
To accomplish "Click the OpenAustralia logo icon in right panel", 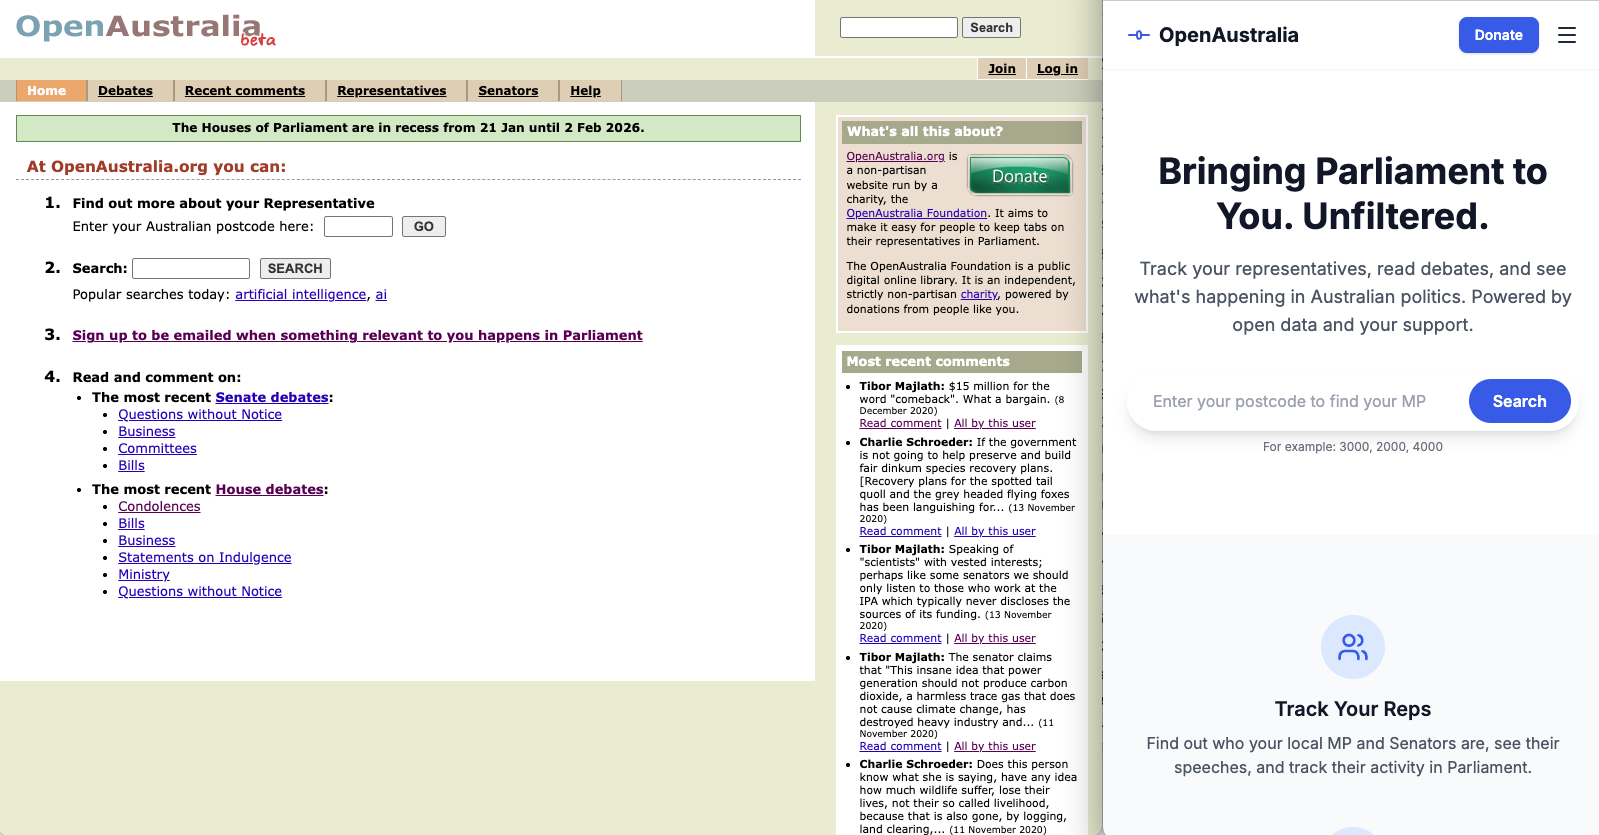I will click(1139, 35).
